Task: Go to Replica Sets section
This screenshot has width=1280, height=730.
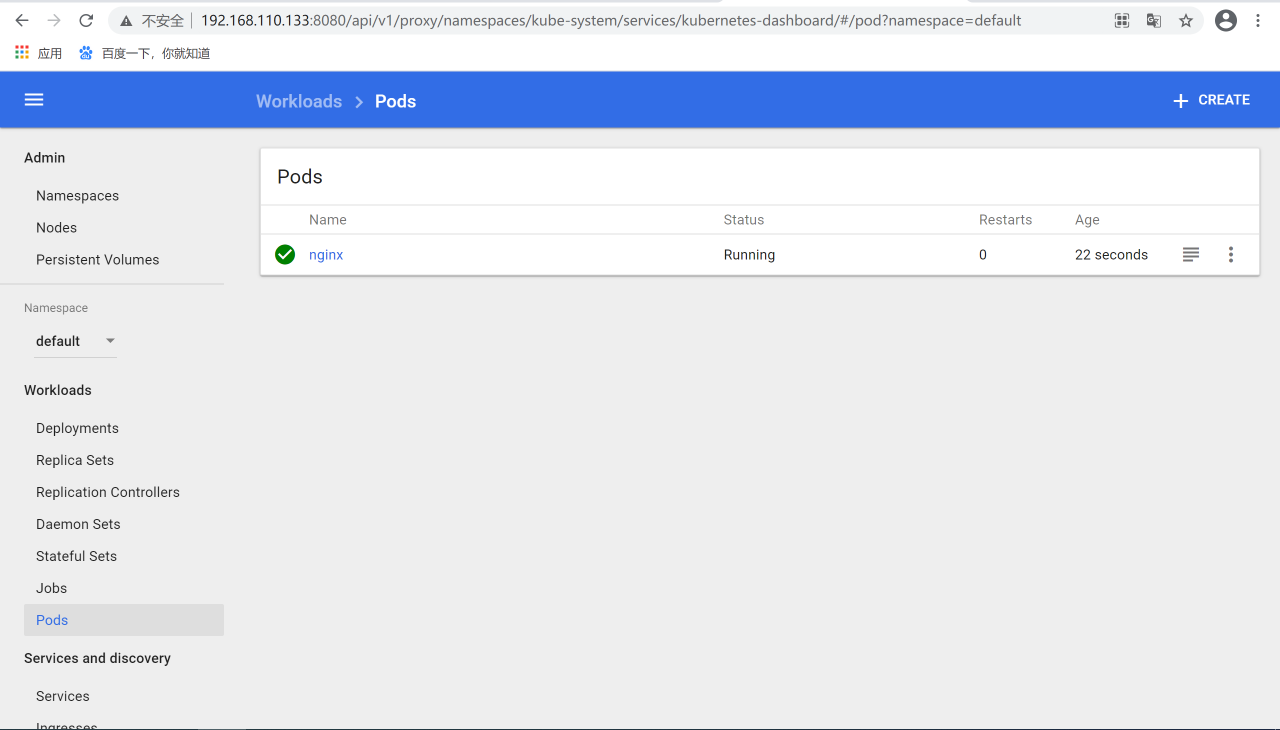Action: [75, 460]
